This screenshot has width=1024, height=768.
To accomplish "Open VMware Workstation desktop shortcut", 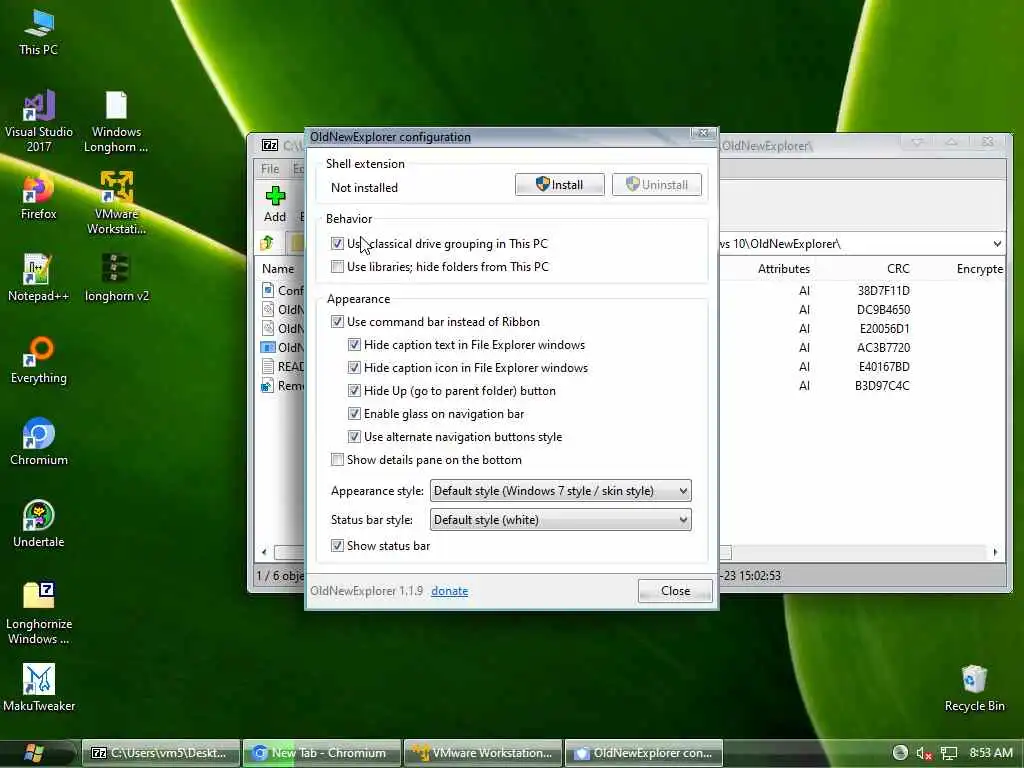I will (116, 202).
